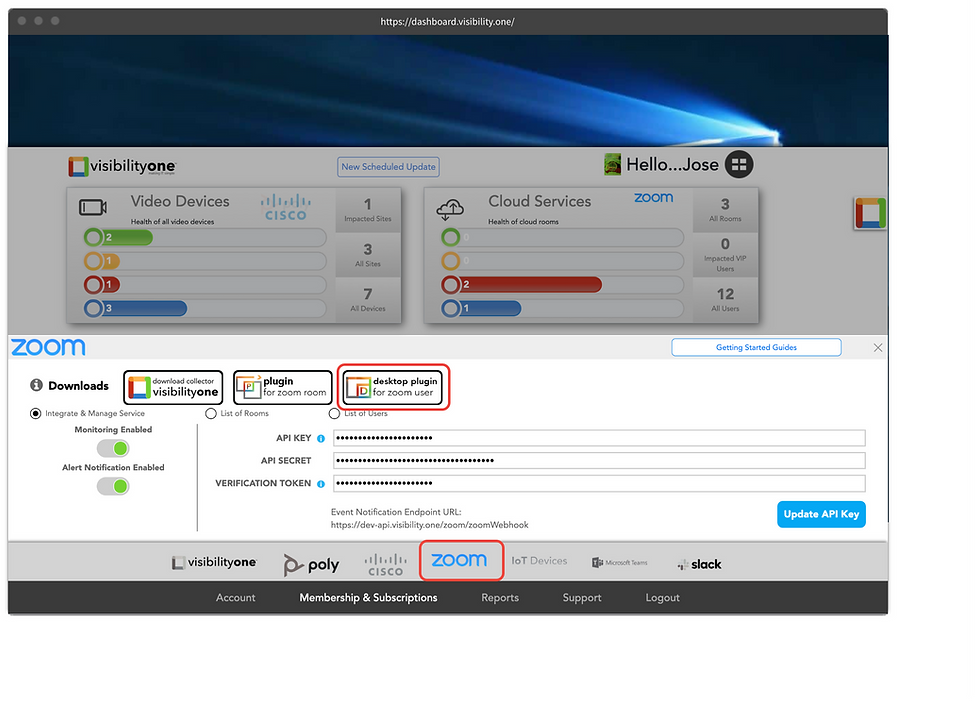Click the zoom logo in Cloud Services card
The height and width of the screenshot is (706, 980).
pos(654,197)
